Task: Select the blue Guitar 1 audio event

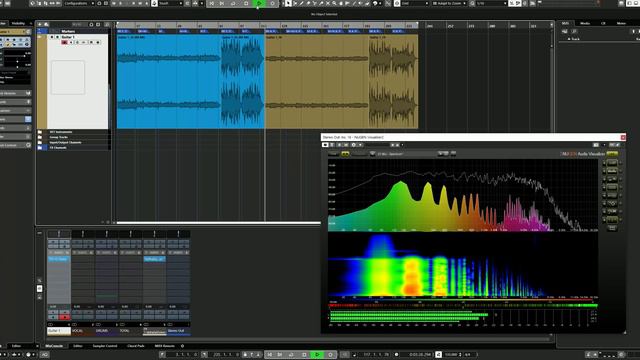Action: click(x=191, y=82)
